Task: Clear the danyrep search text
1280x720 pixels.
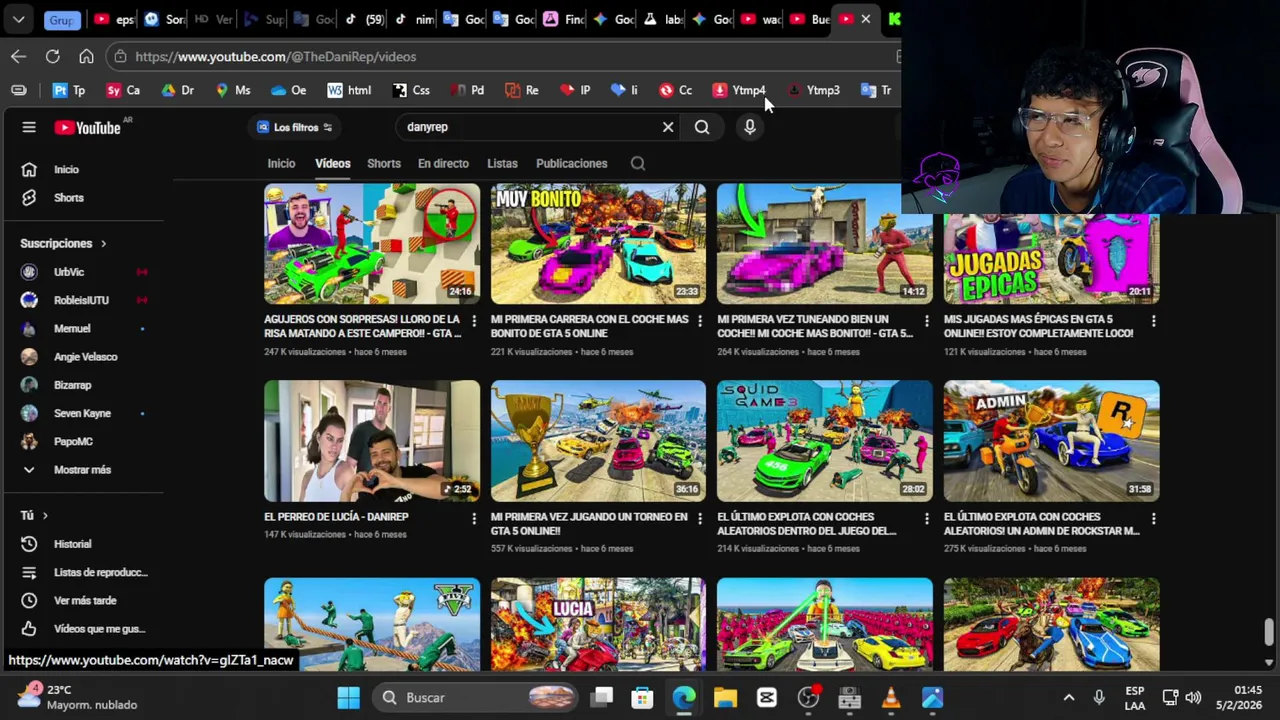Action: pyautogui.click(x=668, y=127)
